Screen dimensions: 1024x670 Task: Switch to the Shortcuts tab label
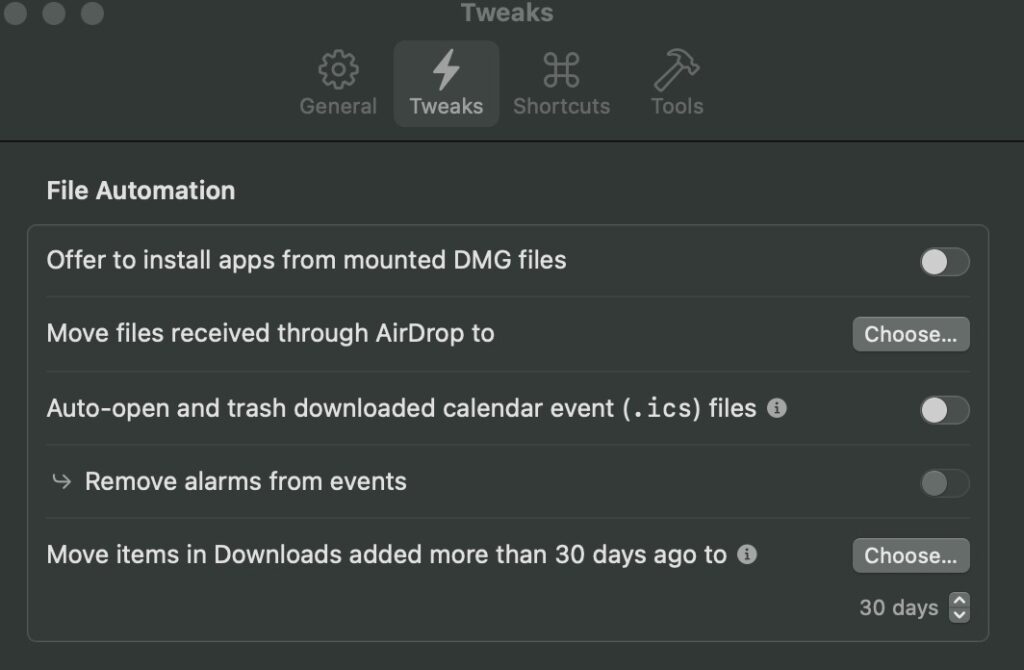(561, 106)
